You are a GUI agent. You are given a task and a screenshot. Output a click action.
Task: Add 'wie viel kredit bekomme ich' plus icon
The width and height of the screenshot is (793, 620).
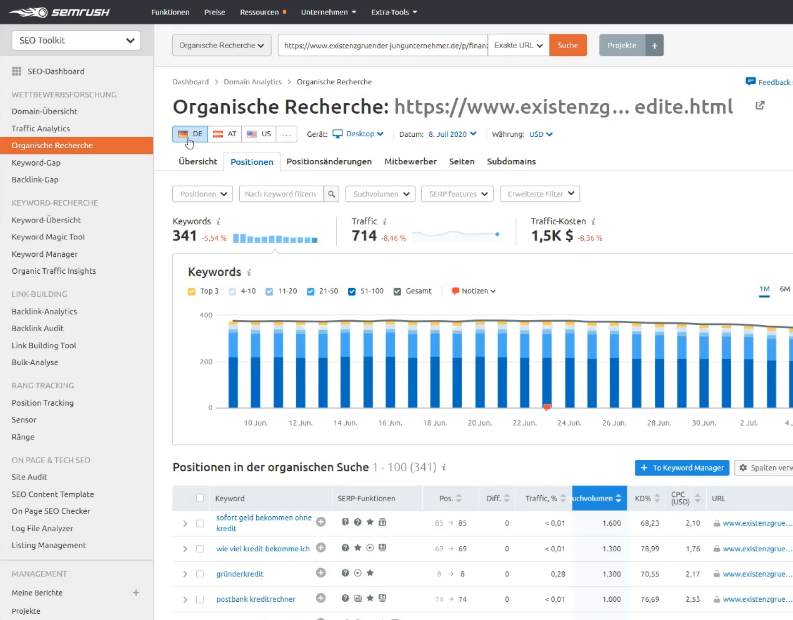coord(321,548)
